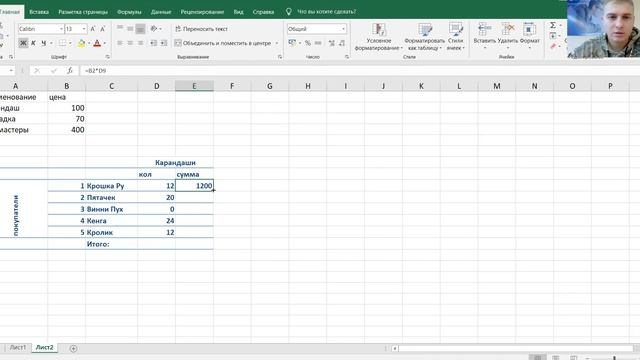Open merge and center dropdown arrow

coord(276,43)
